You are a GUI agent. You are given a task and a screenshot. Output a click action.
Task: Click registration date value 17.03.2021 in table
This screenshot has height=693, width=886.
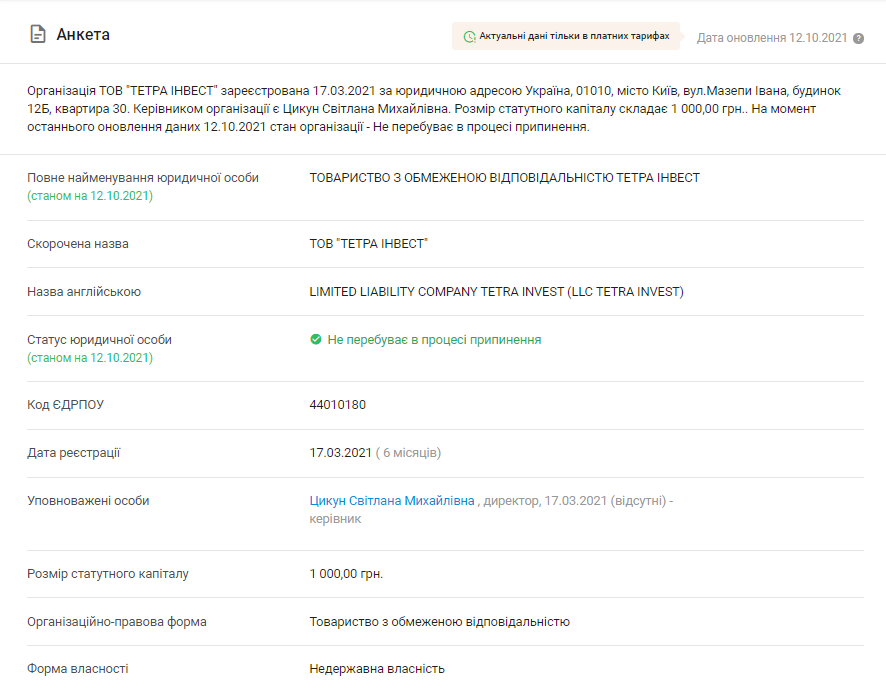[x=340, y=453]
